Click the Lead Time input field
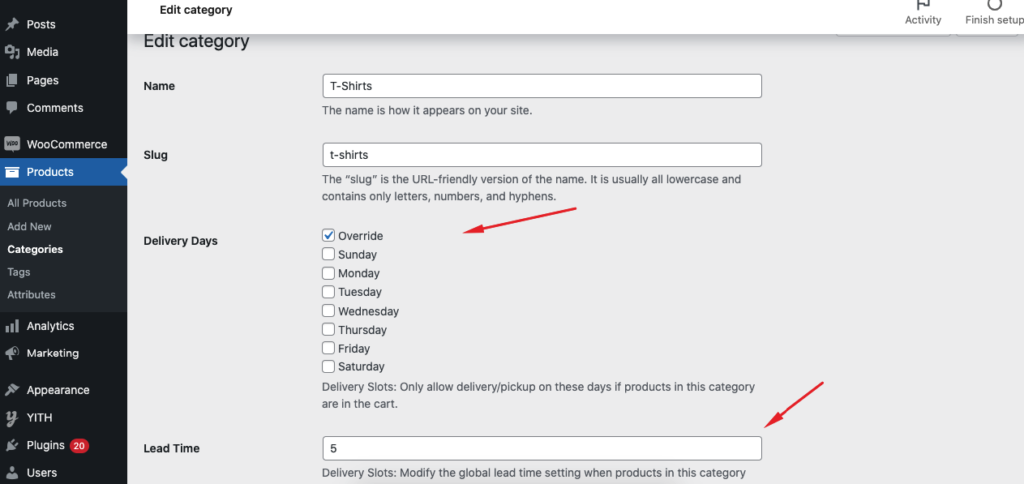1024x484 pixels. pos(541,448)
